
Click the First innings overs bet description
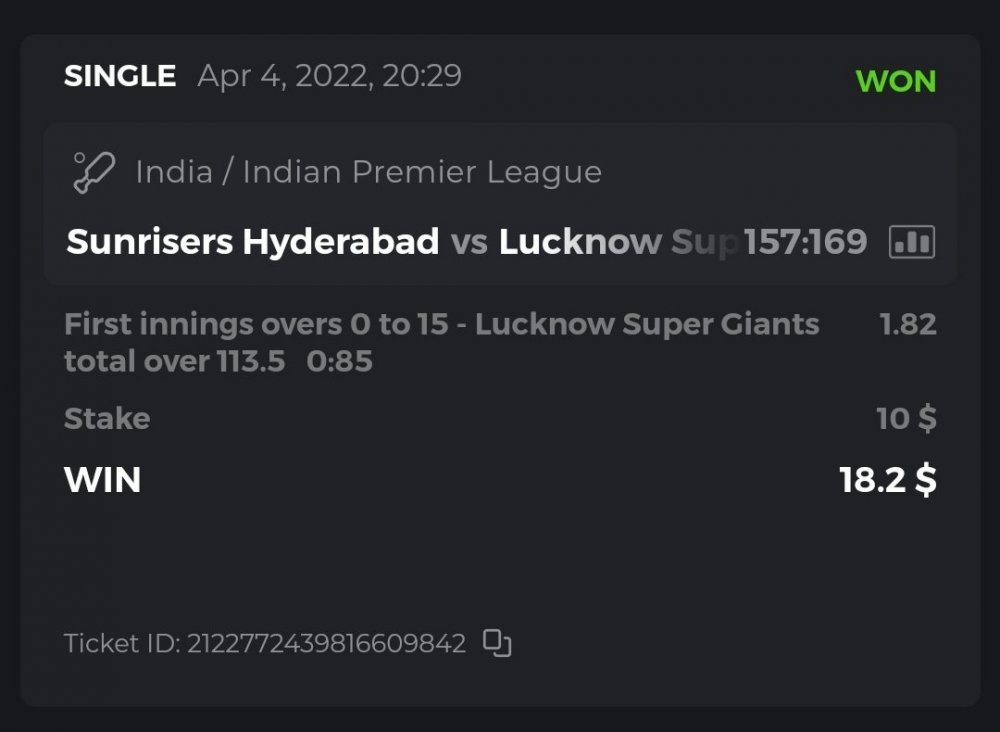coord(441,324)
